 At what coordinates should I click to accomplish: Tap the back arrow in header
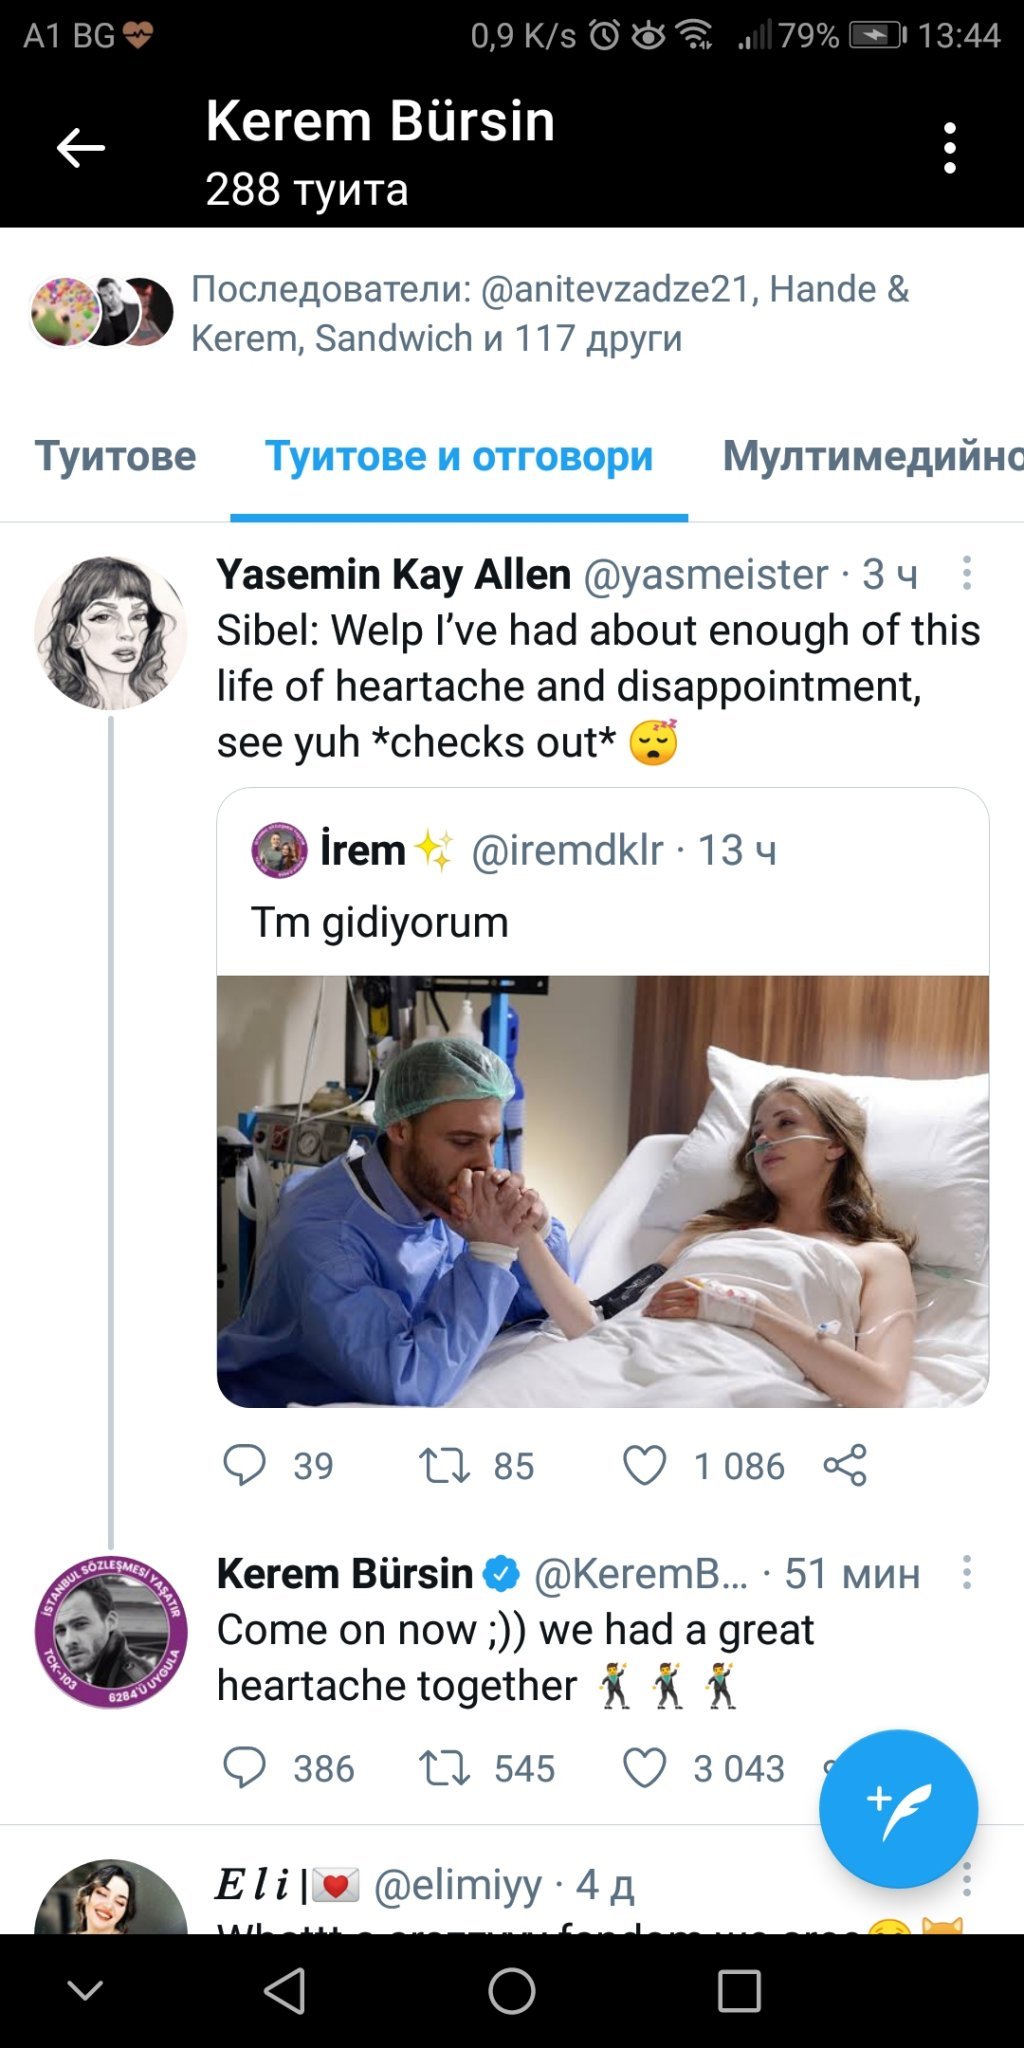tap(80, 148)
